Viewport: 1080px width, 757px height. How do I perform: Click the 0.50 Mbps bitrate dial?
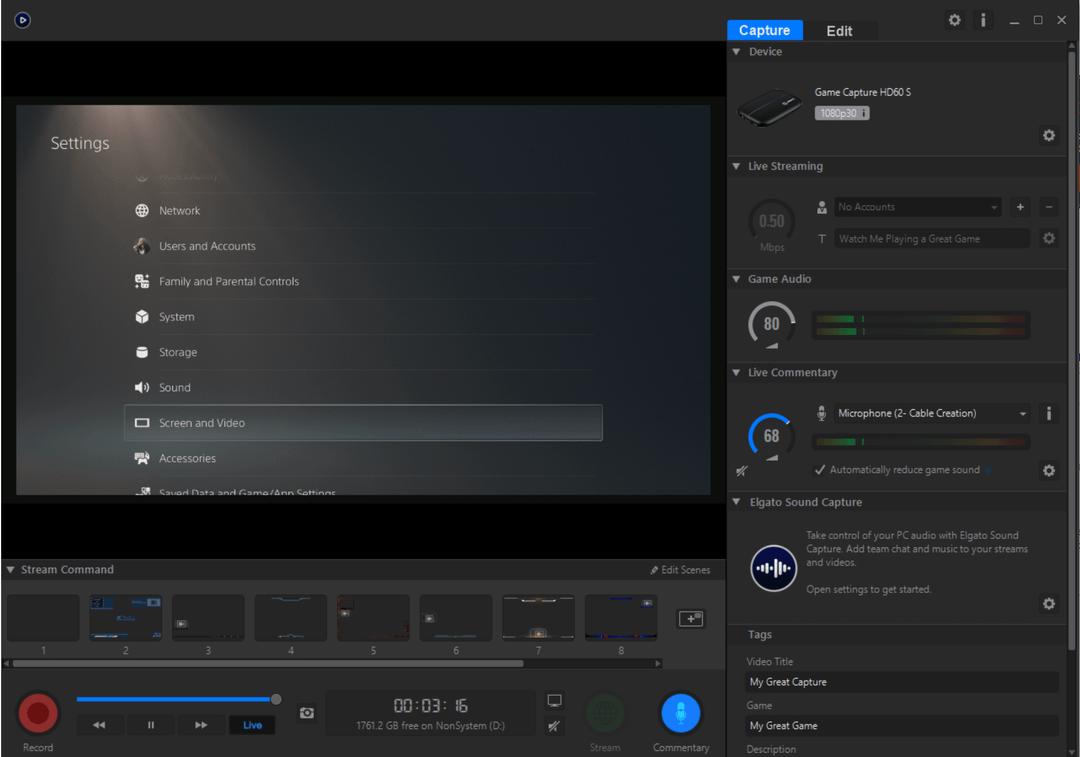point(771,221)
